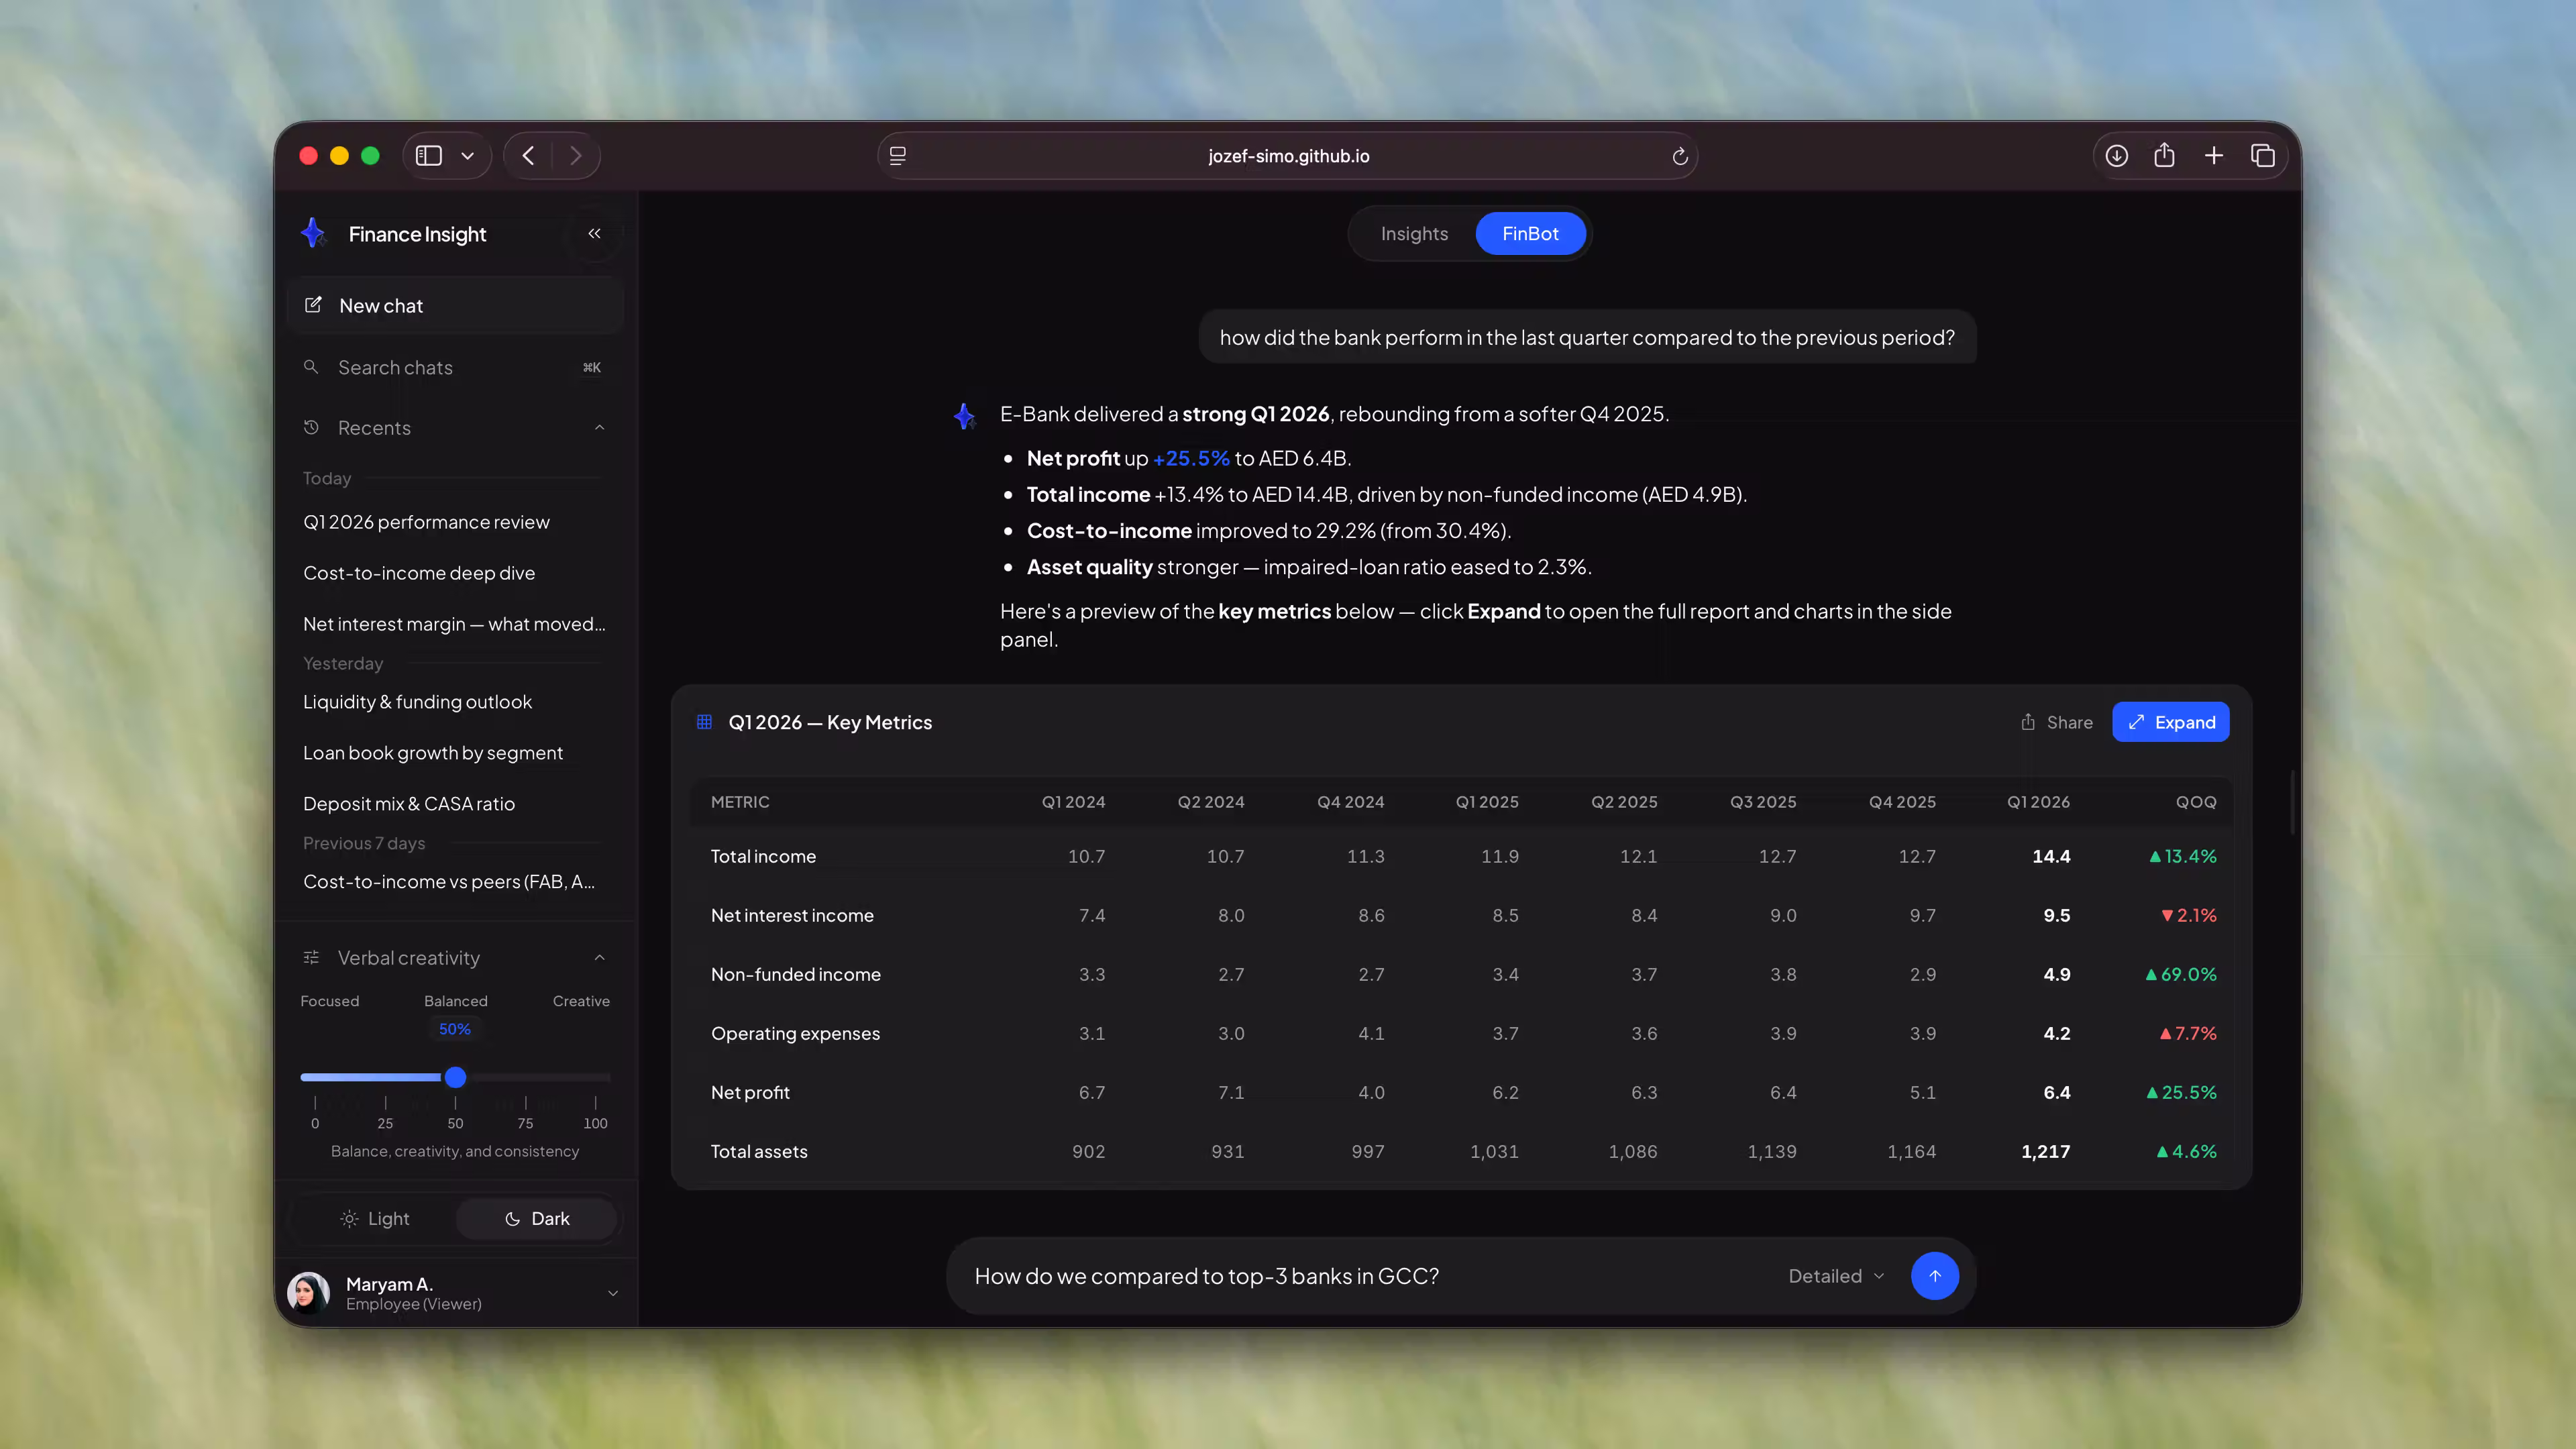
Task: Click the QOQ column header
Action: (2196, 802)
